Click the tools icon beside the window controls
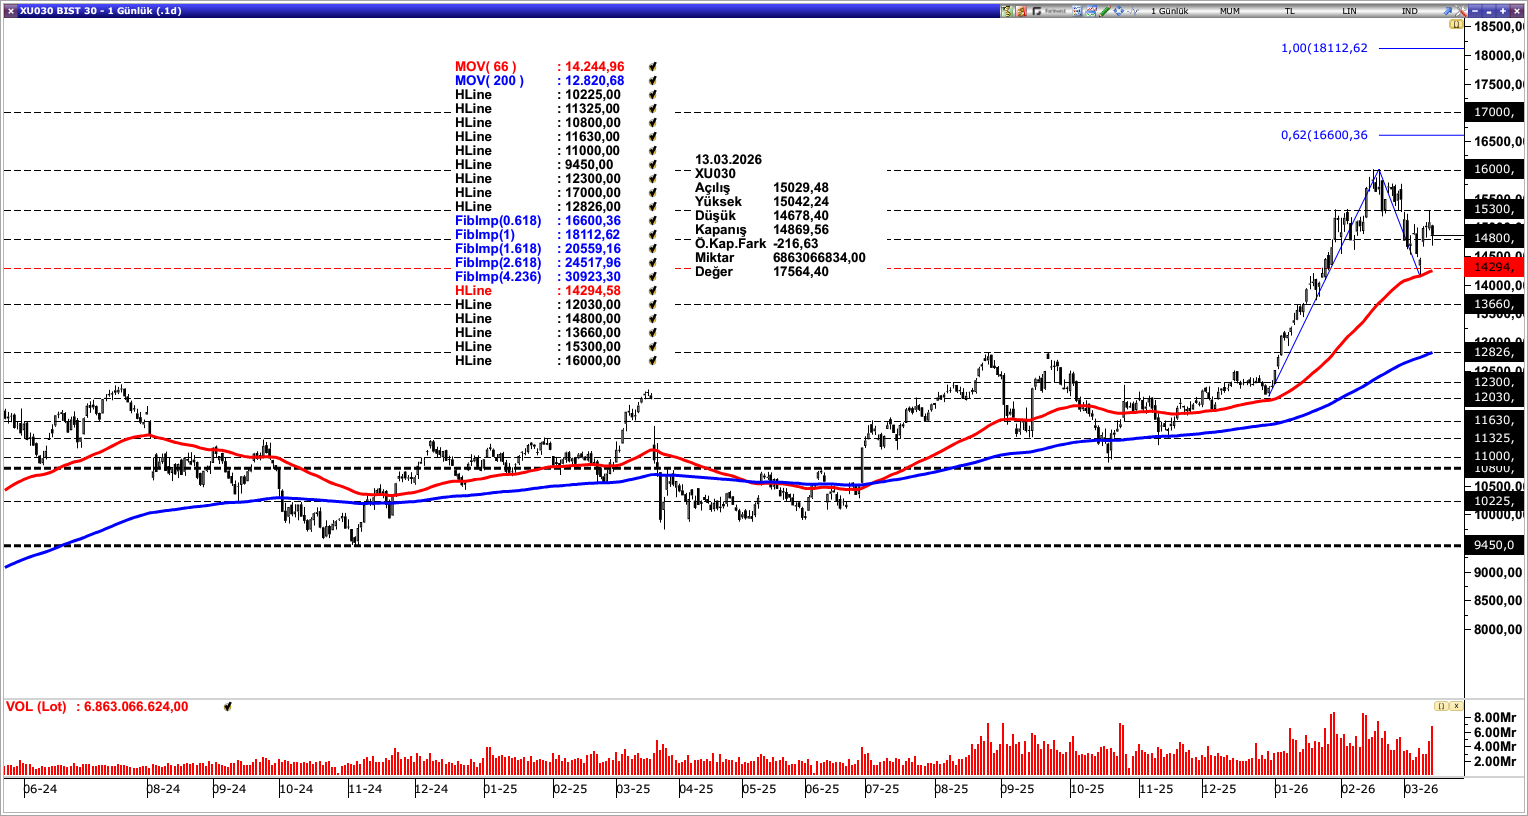Viewport: 1528px width, 816px height. [x=1459, y=11]
